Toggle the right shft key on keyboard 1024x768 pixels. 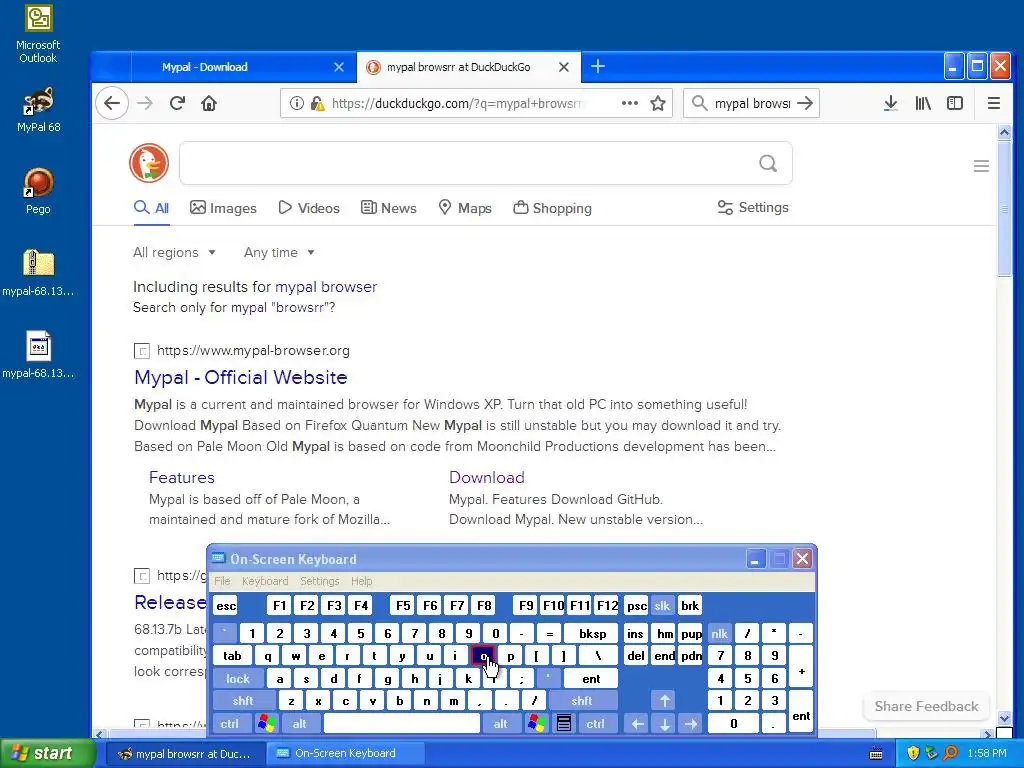pyautogui.click(x=582, y=701)
